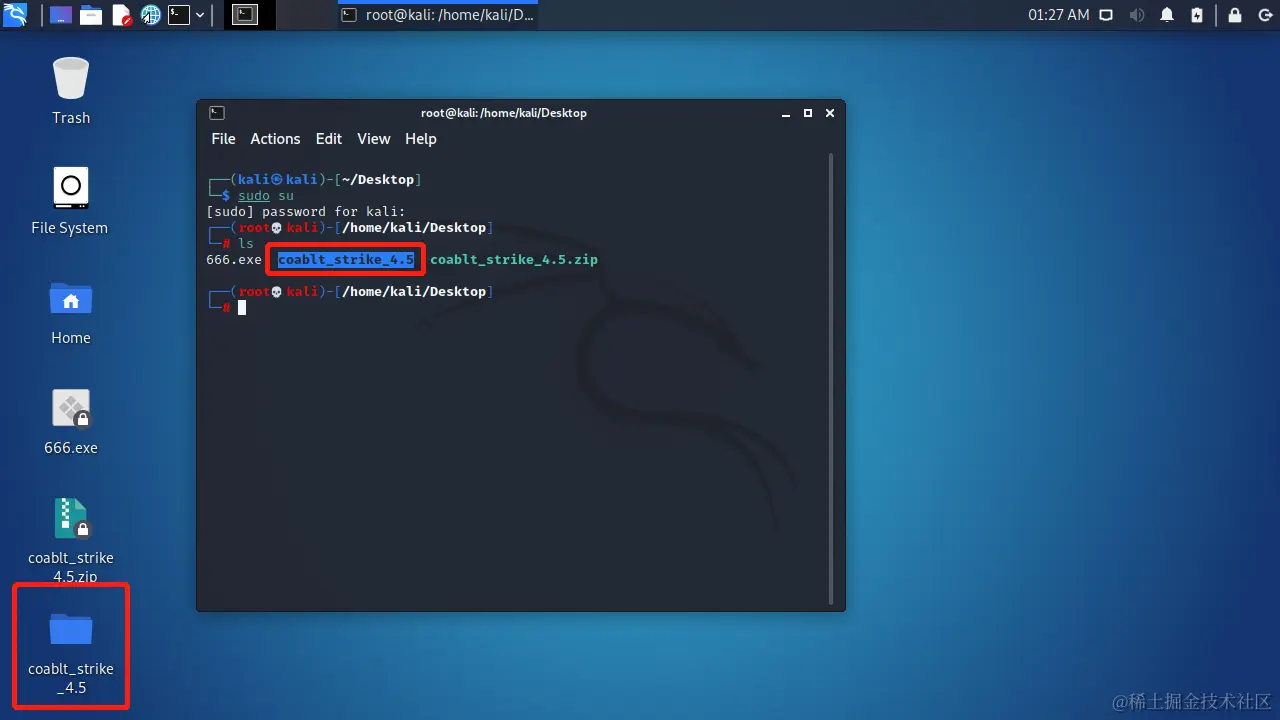Open the terminal Help menu
This screenshot has height=720, width=1280.
click(421, 139)
